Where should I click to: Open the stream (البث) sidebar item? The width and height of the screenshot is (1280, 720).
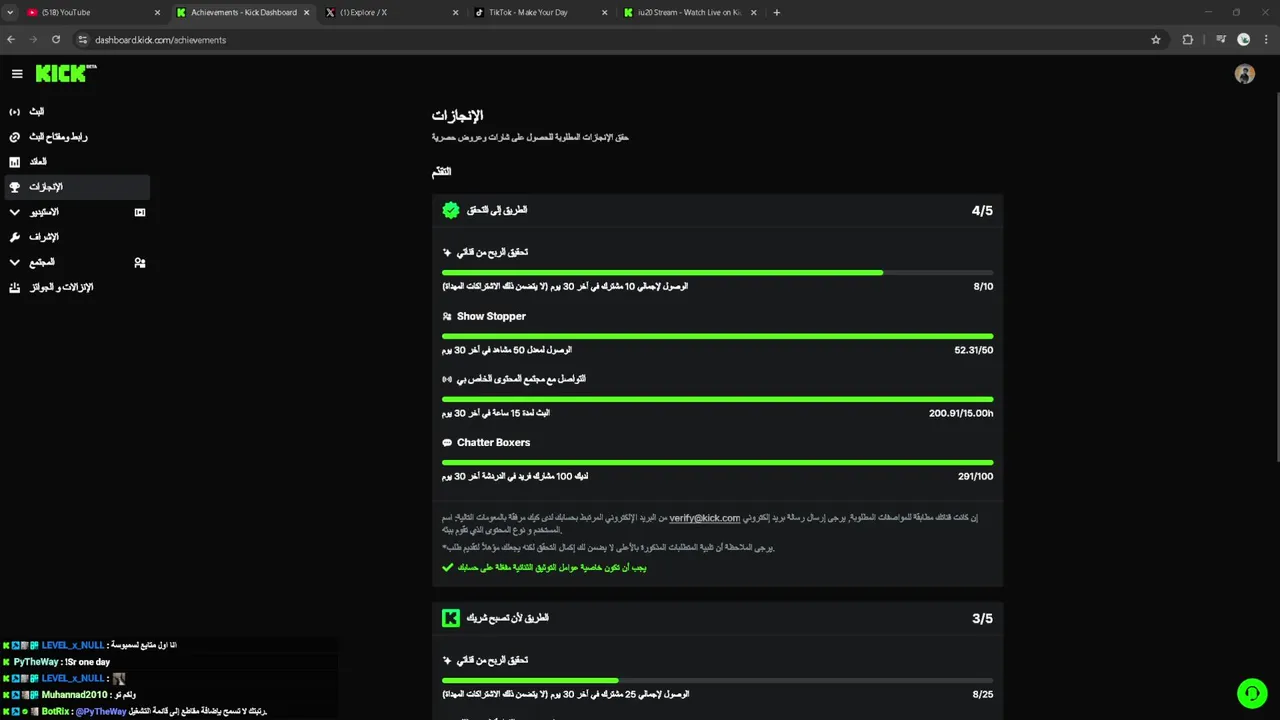click(x=36, y=111)
